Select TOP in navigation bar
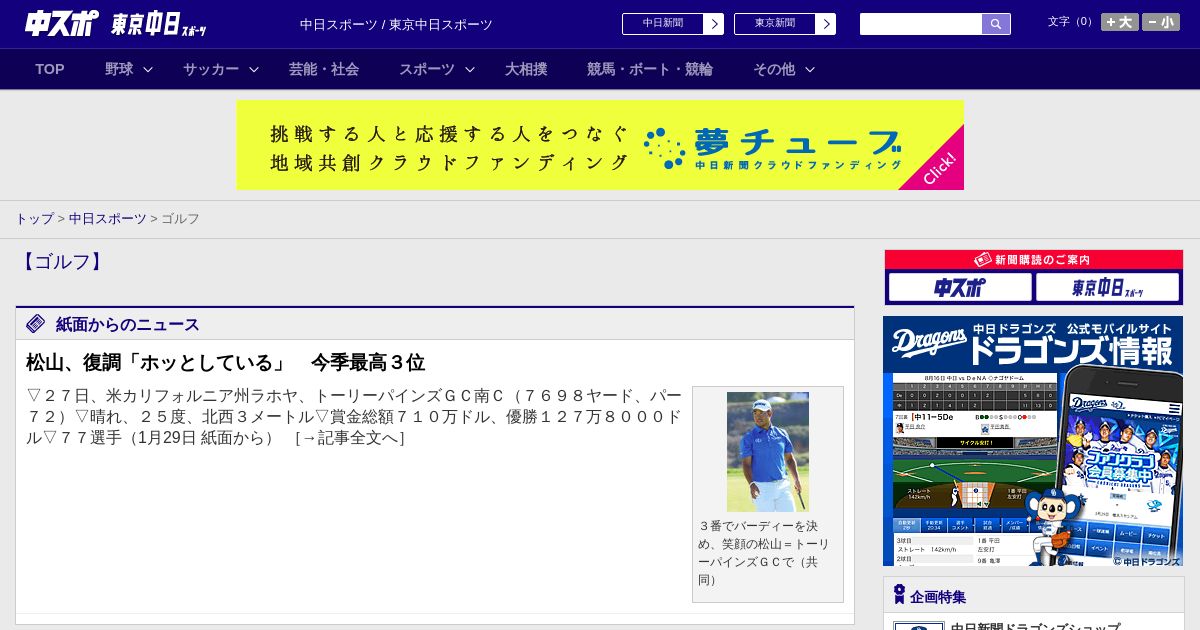 point(50,69)
